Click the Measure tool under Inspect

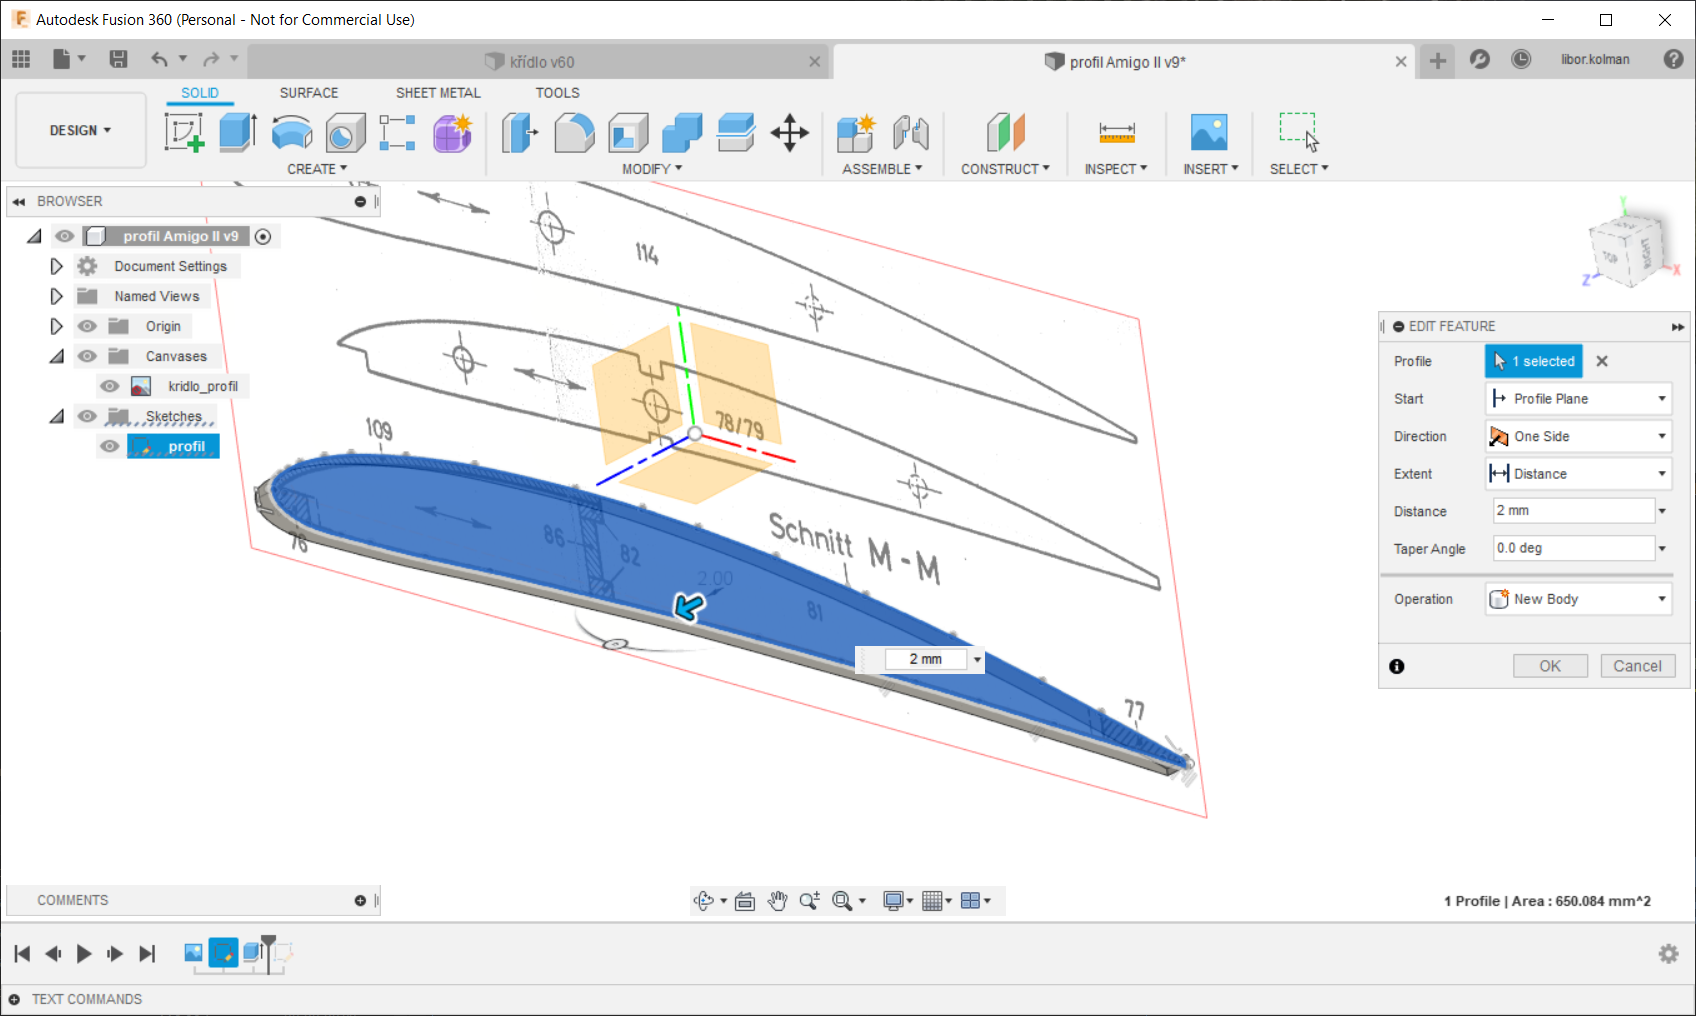coord(1116,132)
